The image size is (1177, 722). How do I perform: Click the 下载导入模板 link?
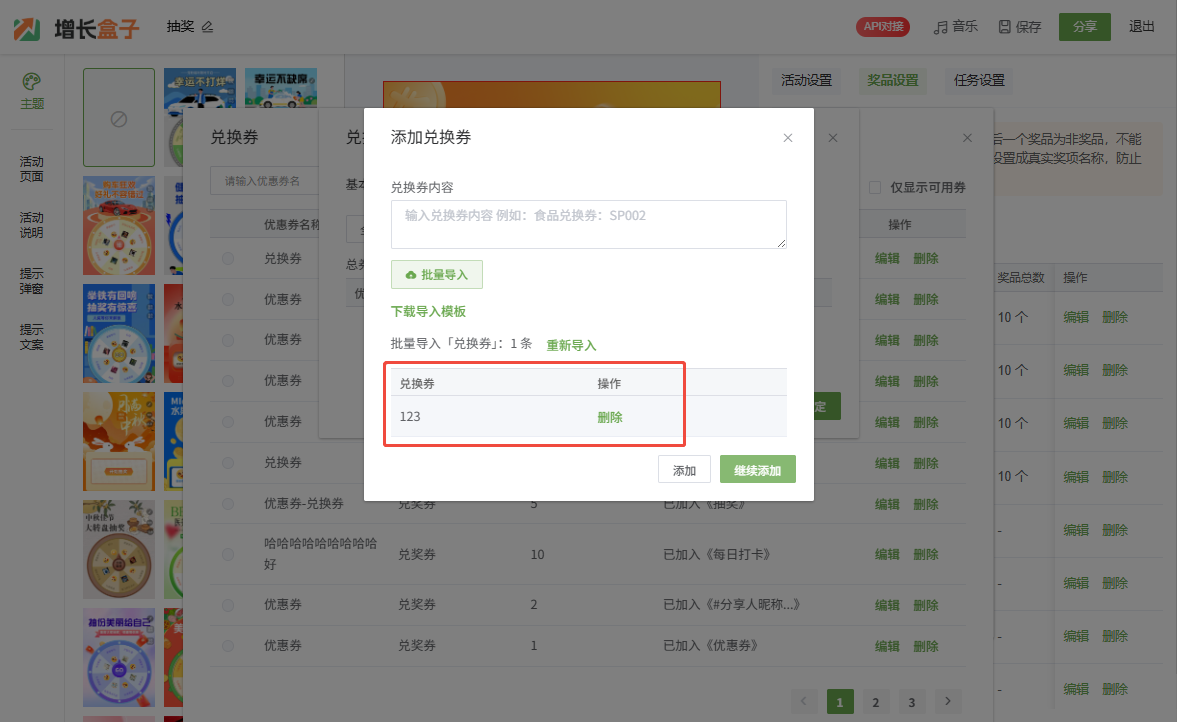pyautogui.click(x=428, y=311)
